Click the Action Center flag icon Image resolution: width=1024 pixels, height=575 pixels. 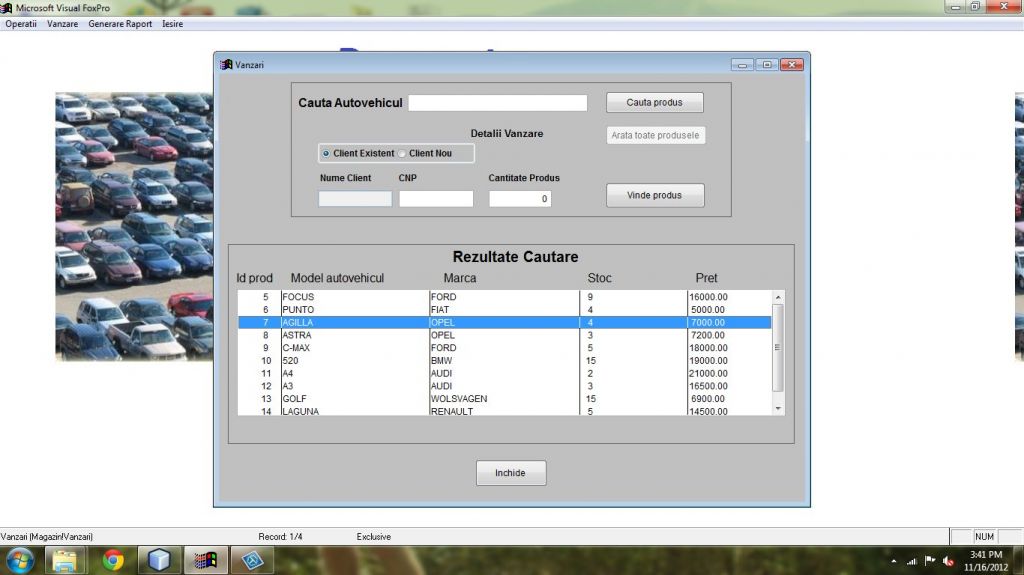tap(929, 561)
